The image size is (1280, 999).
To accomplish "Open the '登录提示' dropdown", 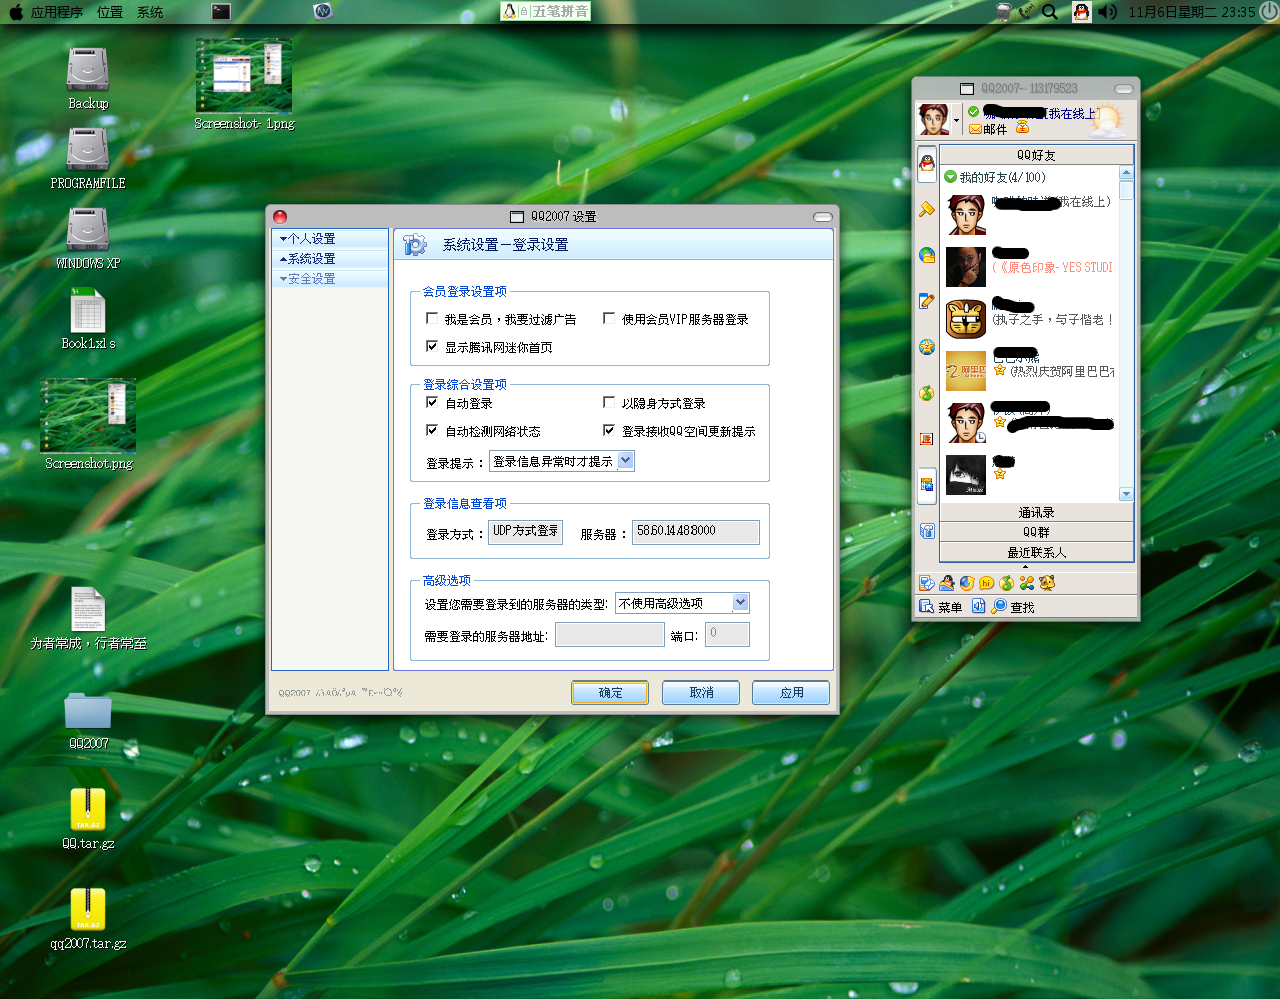I will pyautogui.click(x=562, y=461).
